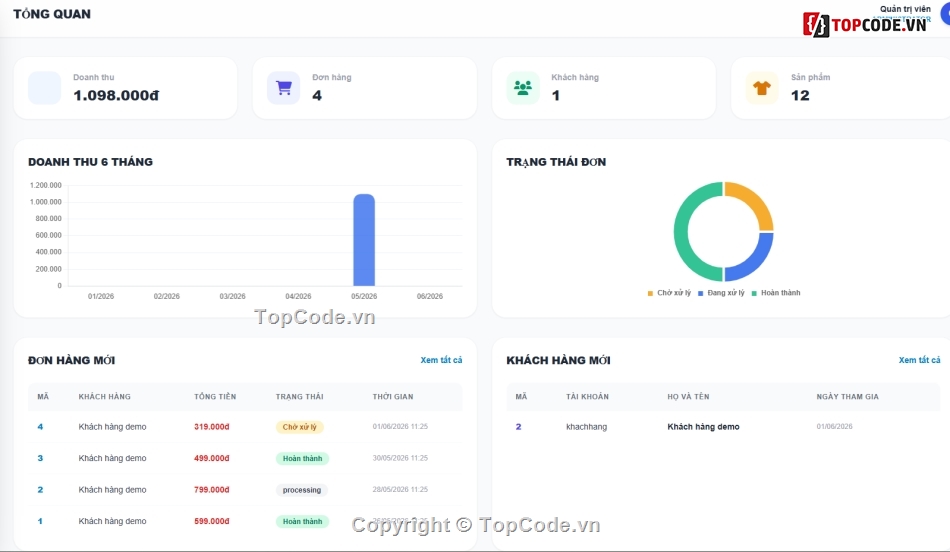Open order number 1 link
The image size is (950, 552).
40,521
